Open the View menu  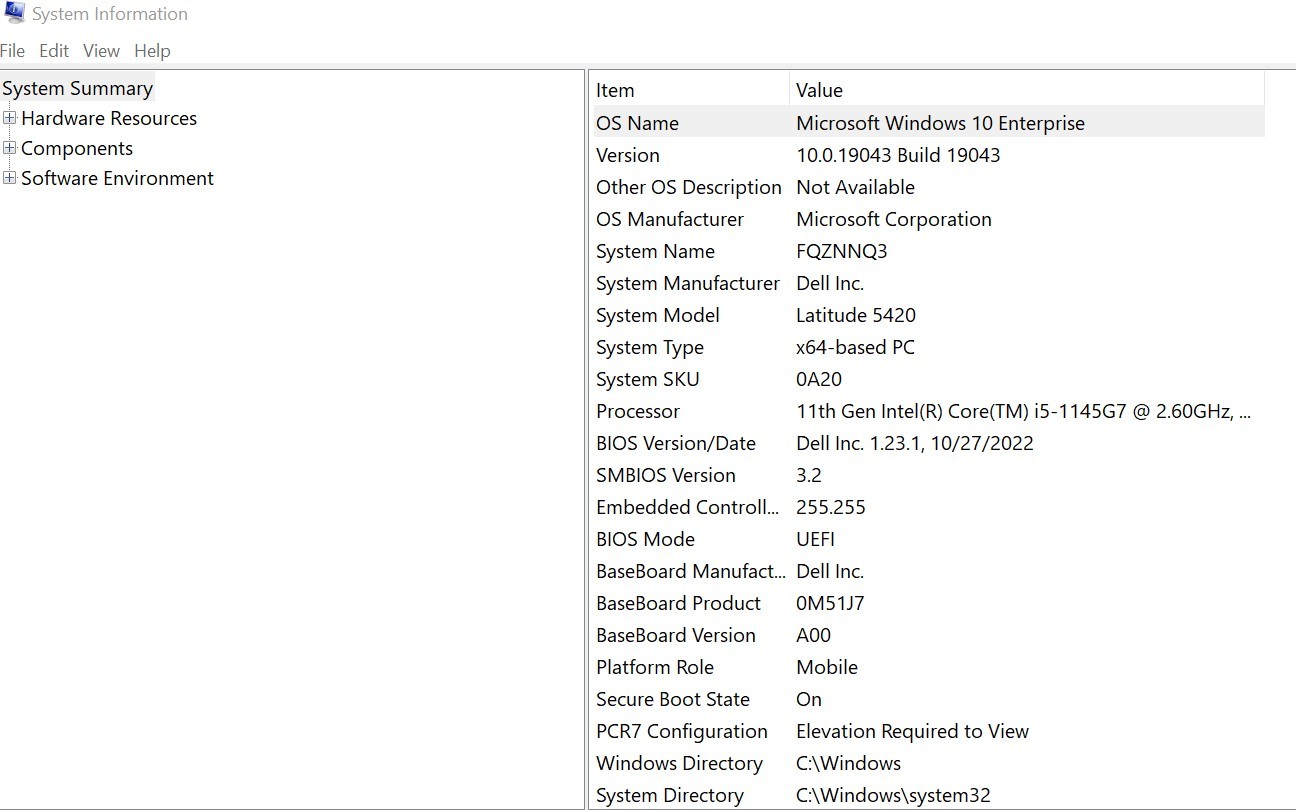[x=101, y=51]
